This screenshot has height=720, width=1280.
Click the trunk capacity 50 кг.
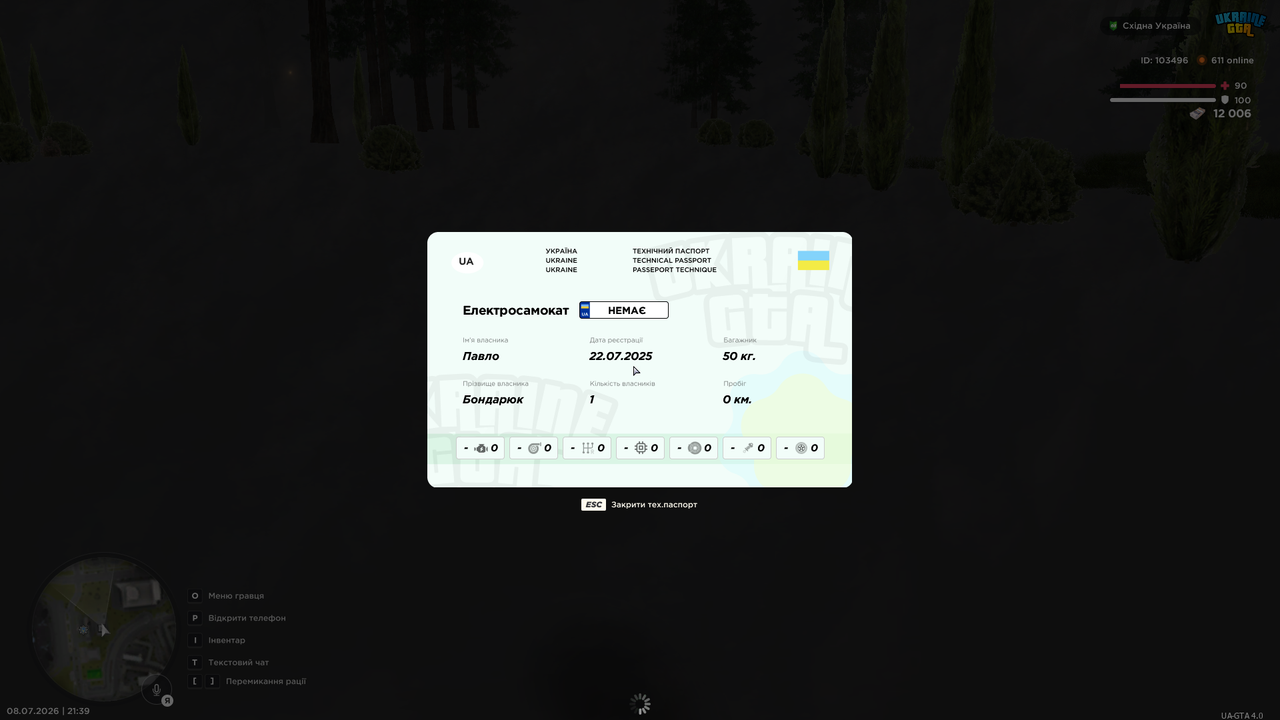(739, 356)
